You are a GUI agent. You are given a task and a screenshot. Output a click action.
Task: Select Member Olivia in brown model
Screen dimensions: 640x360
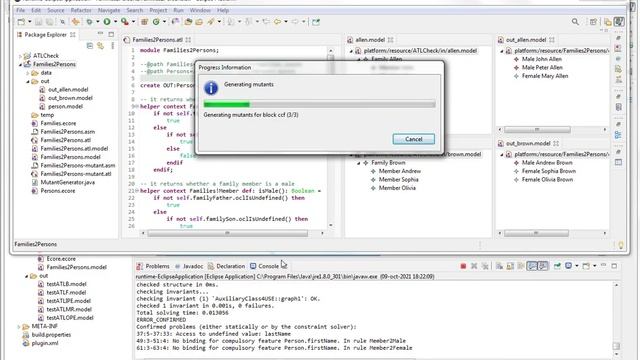coord(397,188)
